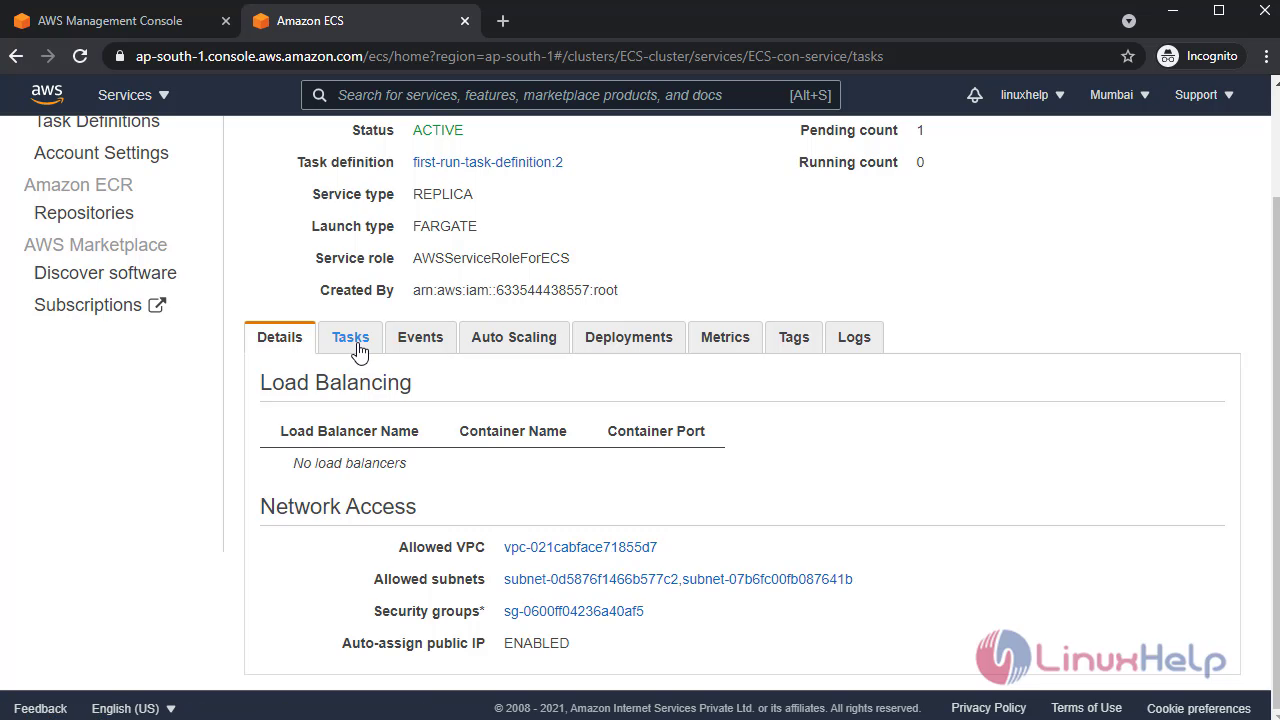Switch to the Deployments tab
This screenshot has height=720, width=1280.
click(629, 337)
